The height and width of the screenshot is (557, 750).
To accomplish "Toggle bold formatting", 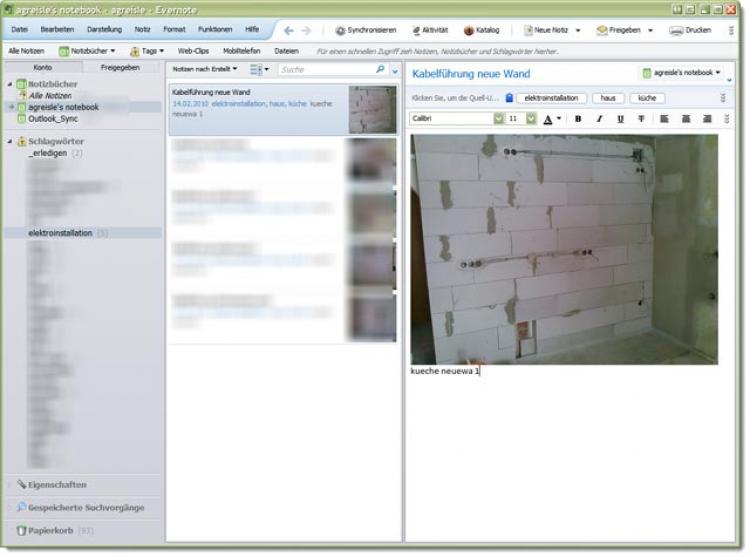I will pyautogui.click(x=577, y=118).
